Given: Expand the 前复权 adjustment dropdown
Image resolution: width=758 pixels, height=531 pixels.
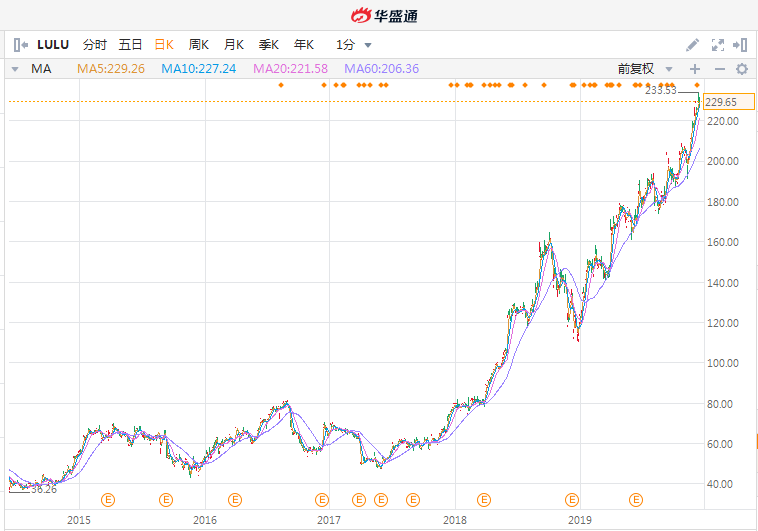Looking at the screenshot, I should [642, 69].
